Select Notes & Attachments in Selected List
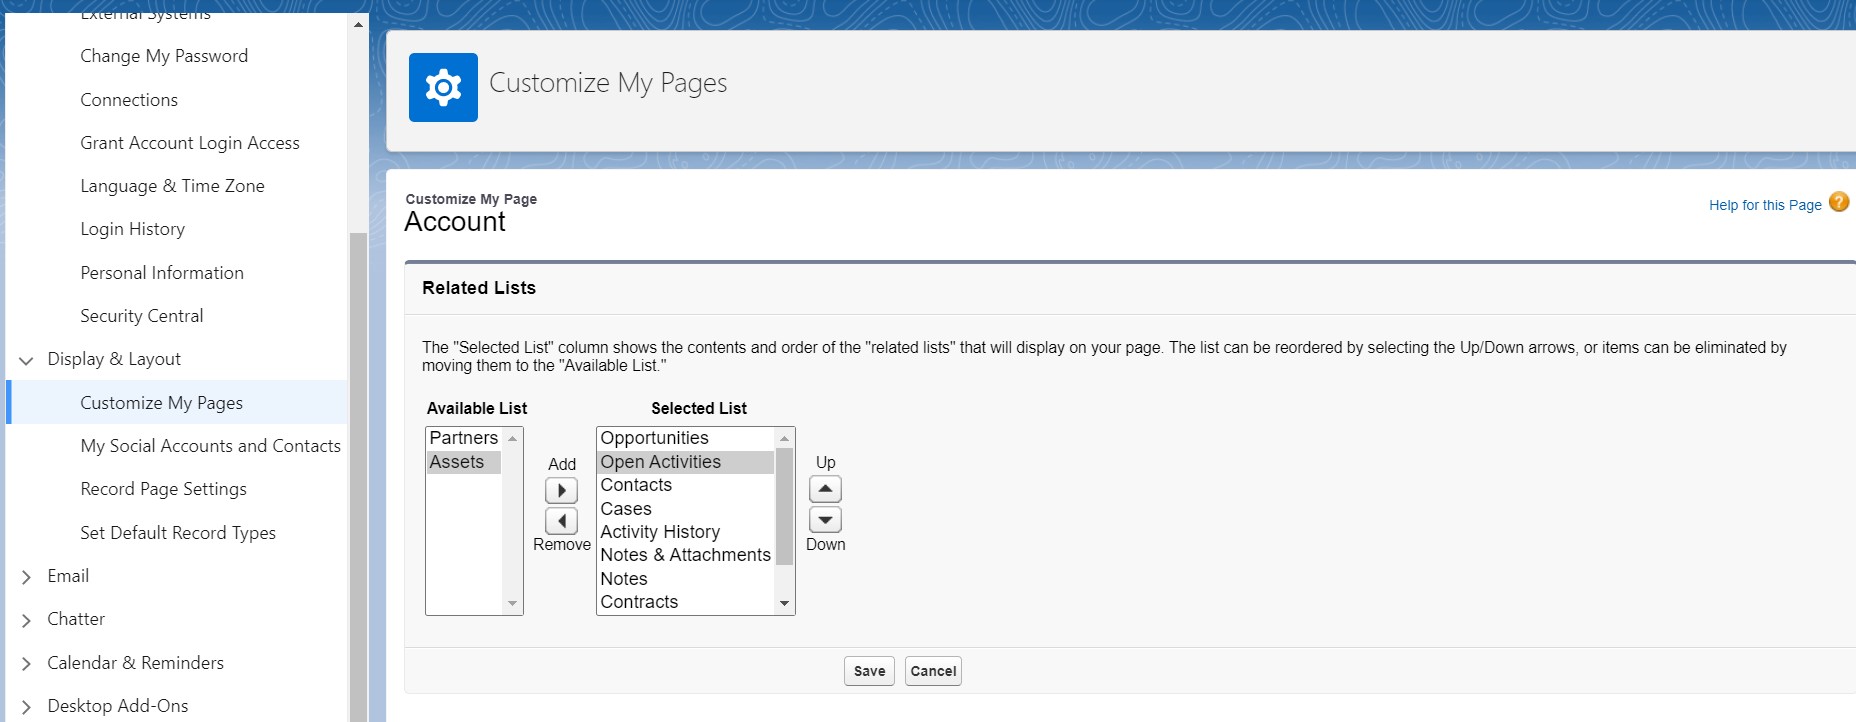This screenshot has width=1856, height=722. point(685,555)
